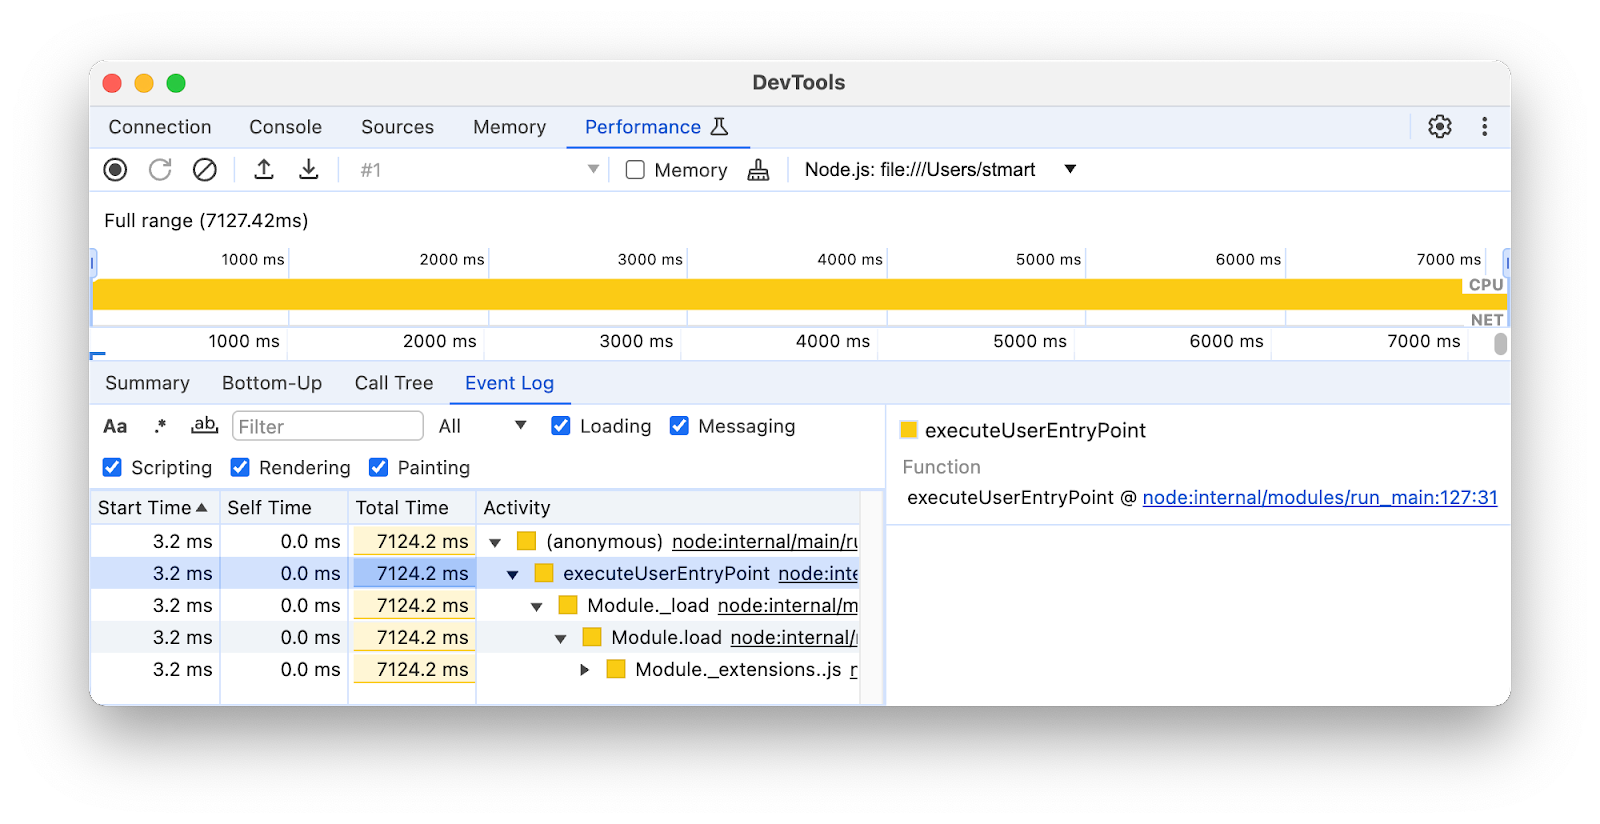
Task: Open DevTools settings gear
Action: pos(1440,127)
